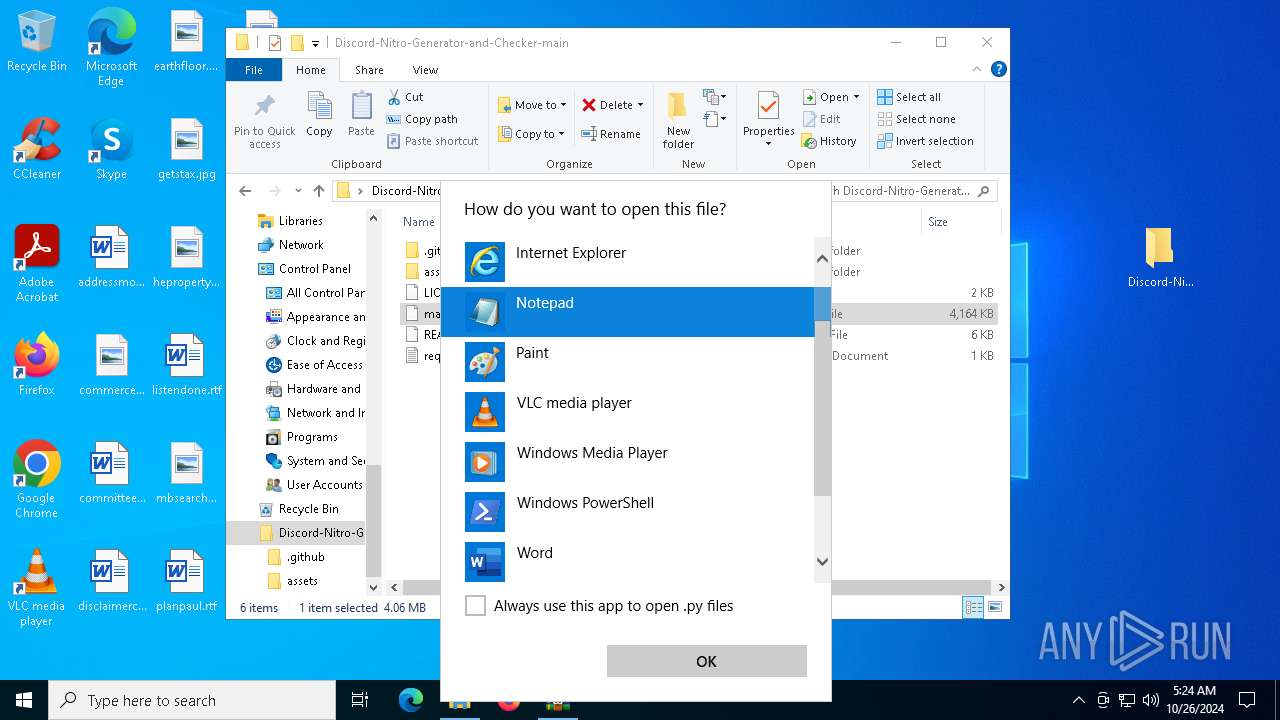The image size is (1280, 720).
Task: Open the CCleaner desktop shortcut
Action: (37, 150)
